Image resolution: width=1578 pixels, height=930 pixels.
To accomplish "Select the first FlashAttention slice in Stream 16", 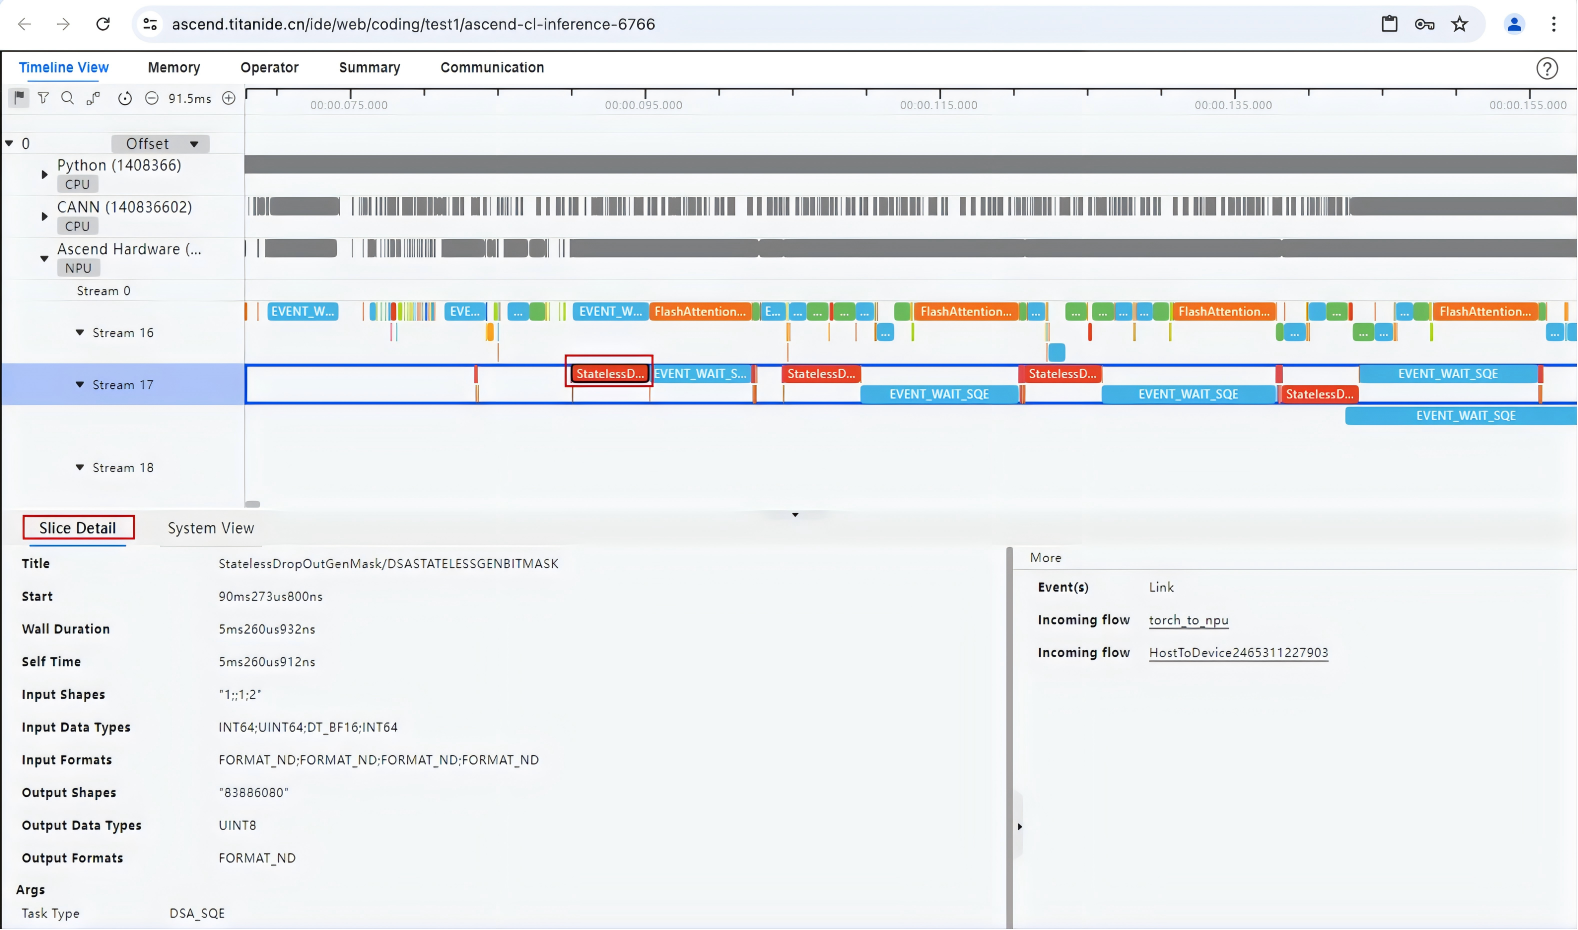I will click(700, 312).
